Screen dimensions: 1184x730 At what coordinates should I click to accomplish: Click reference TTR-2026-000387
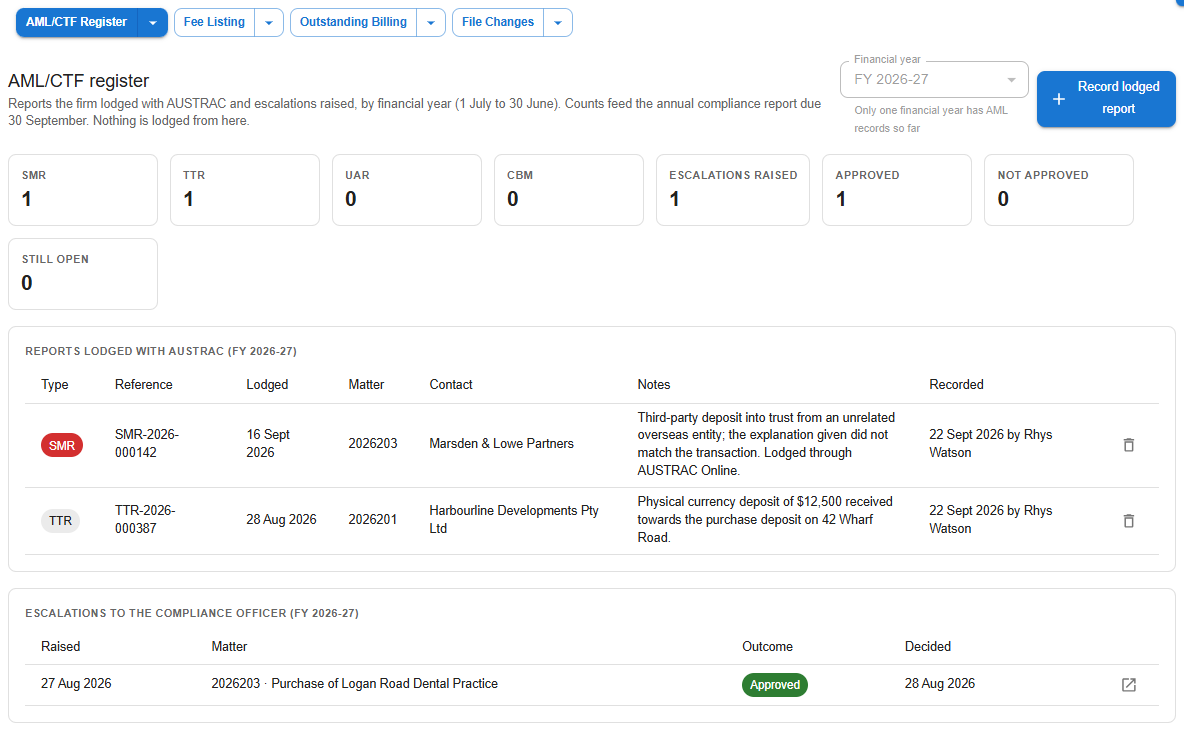pyautogui.click(x=145, y=519)
